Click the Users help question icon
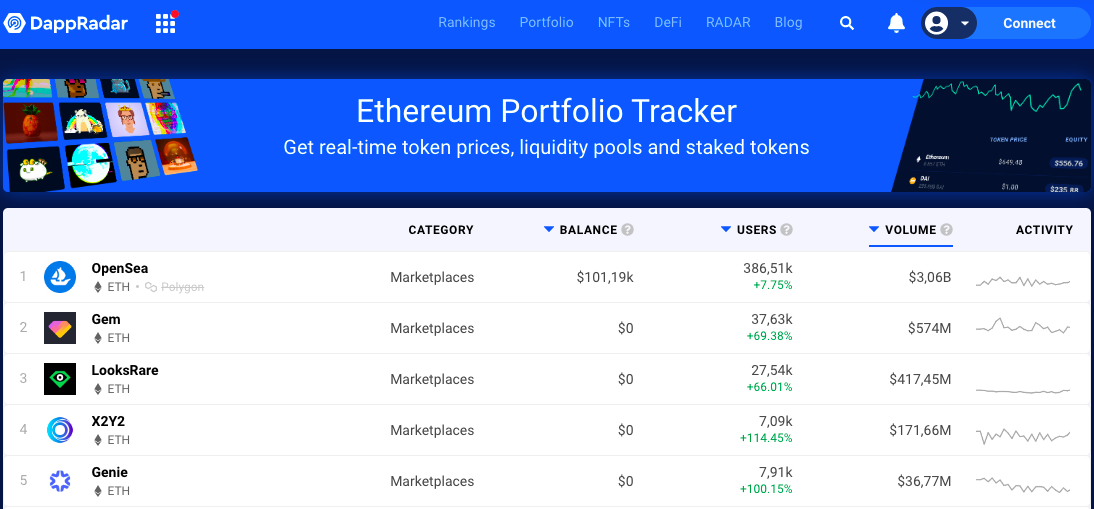The width and height of the screenshot is (1094, 509). tap(786, 229)
